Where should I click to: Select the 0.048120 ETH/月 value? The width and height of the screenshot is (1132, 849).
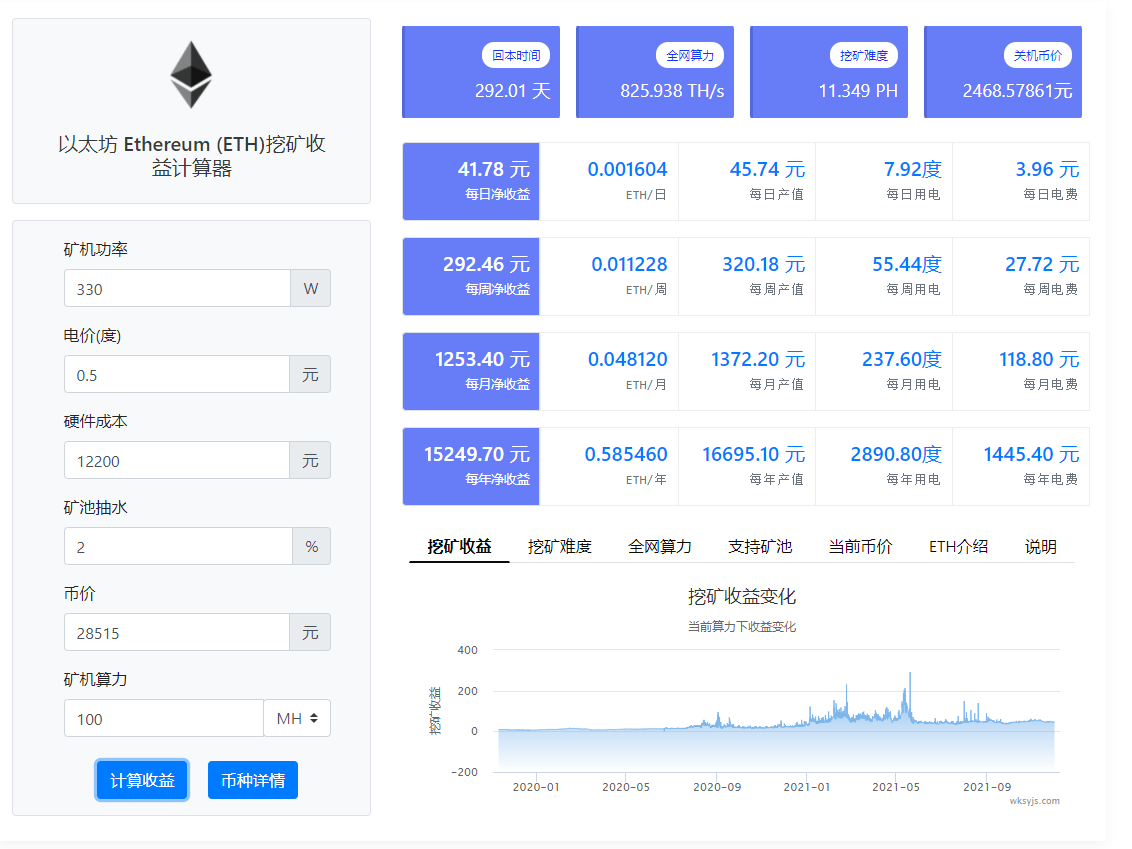(627, 360)
